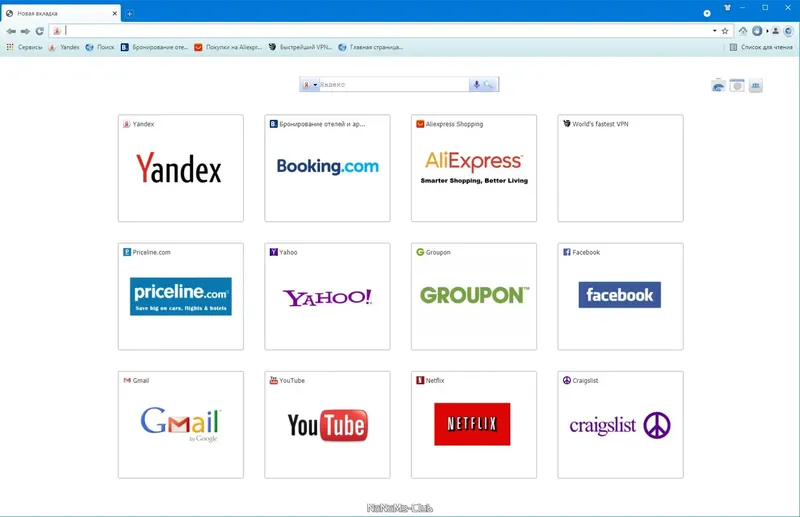Open the Craigslist speed dial tile
Viewport: 800px width, 517px height.
(620, 425)
